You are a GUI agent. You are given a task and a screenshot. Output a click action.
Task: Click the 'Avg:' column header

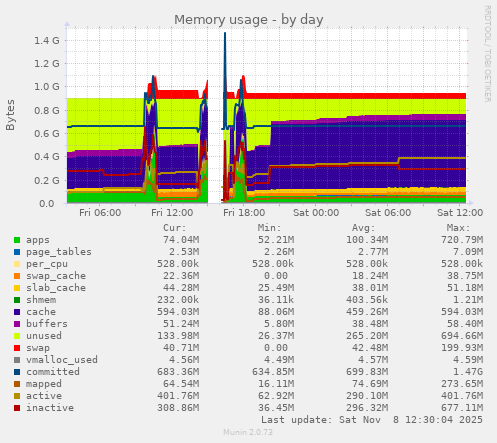(x=364, y=228)
